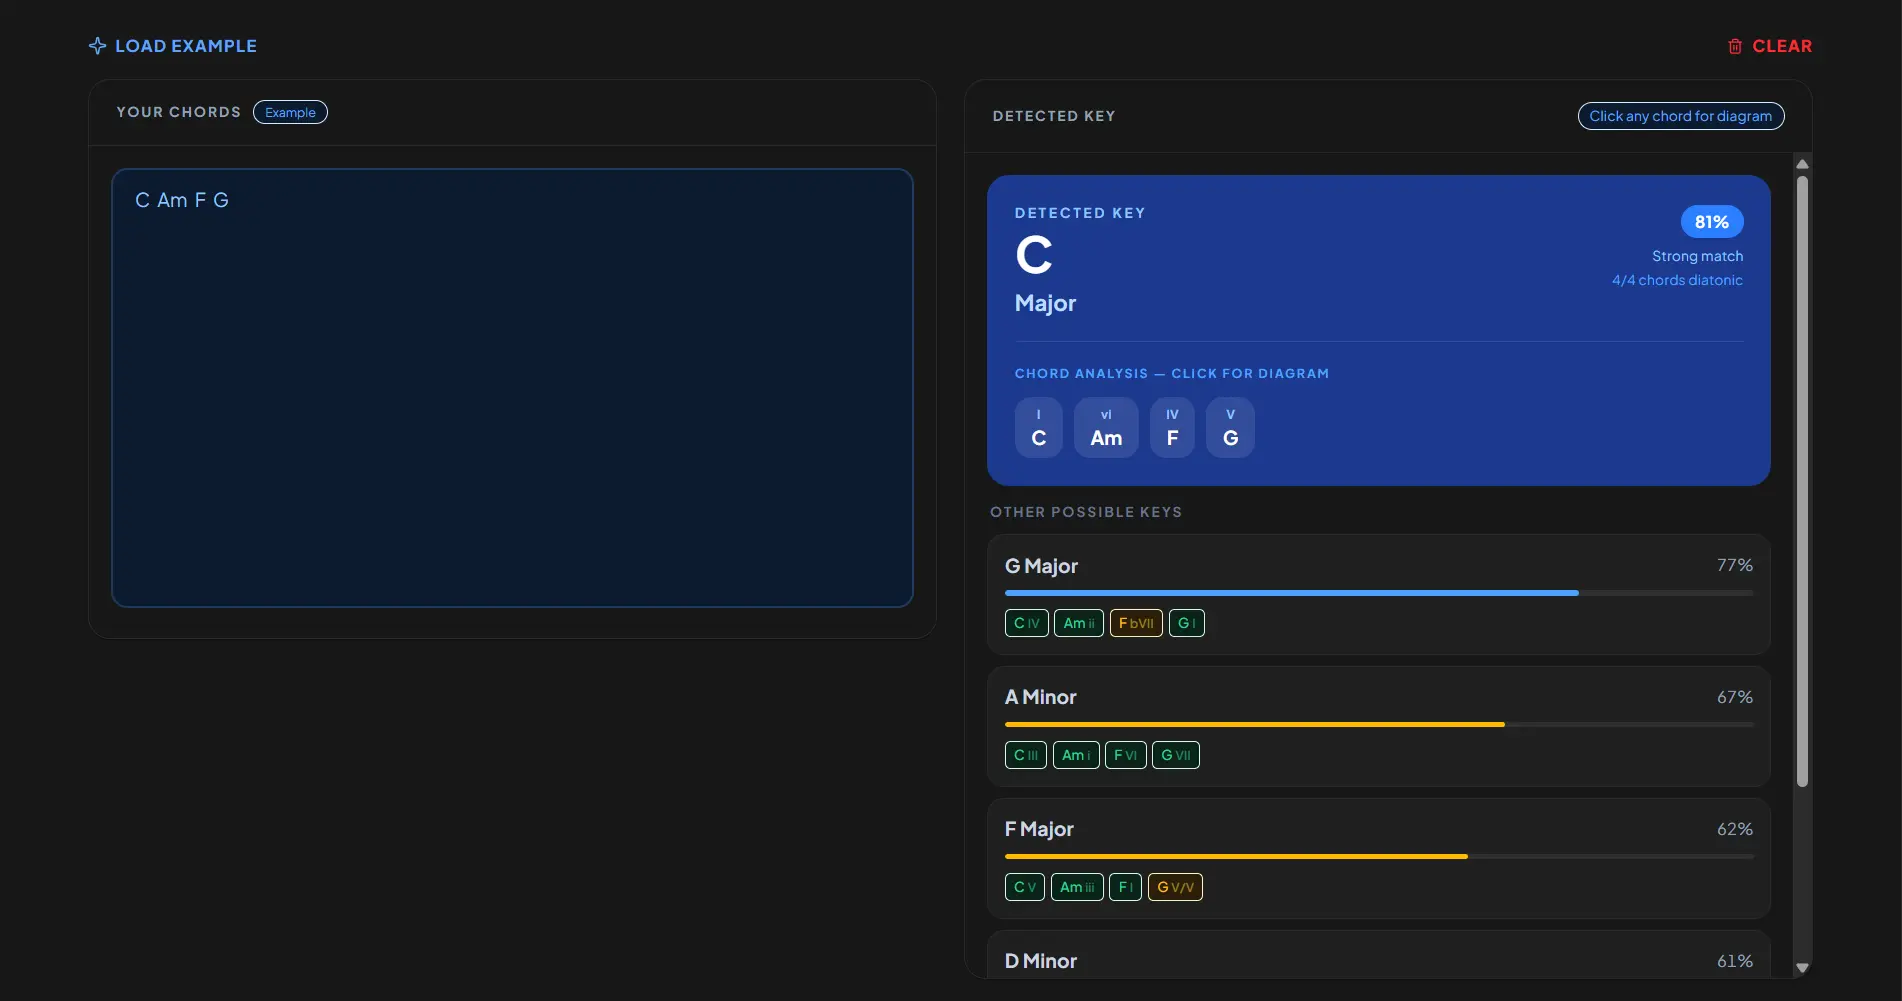Viewport: 1902px width, 1001px height.
Task: Click the 'Strong match' label
Action: tap(1697, 257)
